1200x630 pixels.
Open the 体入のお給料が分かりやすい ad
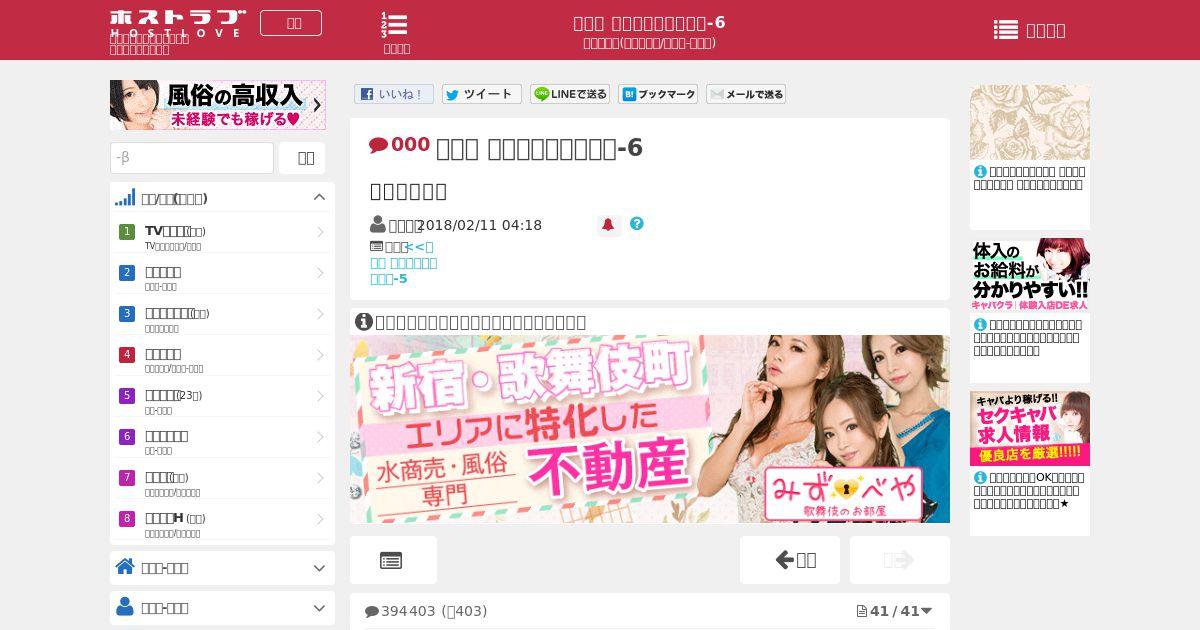[x=1030, y=275]
